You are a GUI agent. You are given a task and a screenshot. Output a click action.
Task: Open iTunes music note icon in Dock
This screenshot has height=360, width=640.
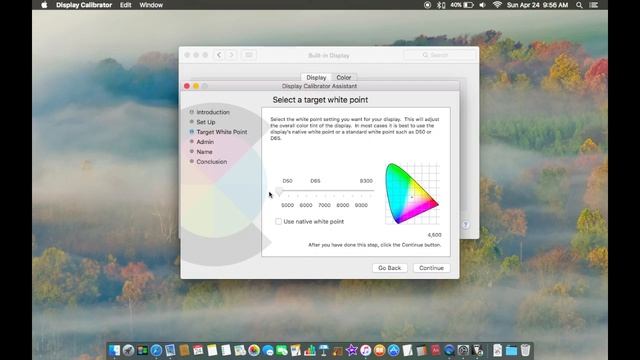click(x=366, y=350)
